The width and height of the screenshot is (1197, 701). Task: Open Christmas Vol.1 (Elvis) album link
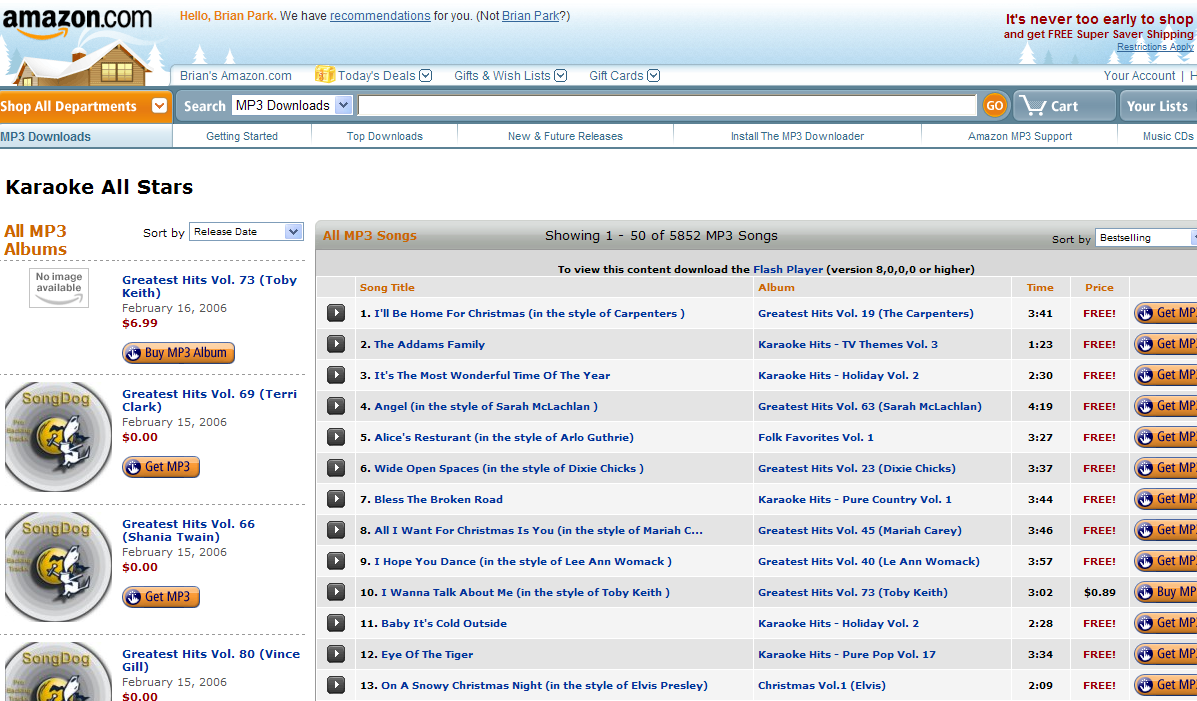coord(821,685)
